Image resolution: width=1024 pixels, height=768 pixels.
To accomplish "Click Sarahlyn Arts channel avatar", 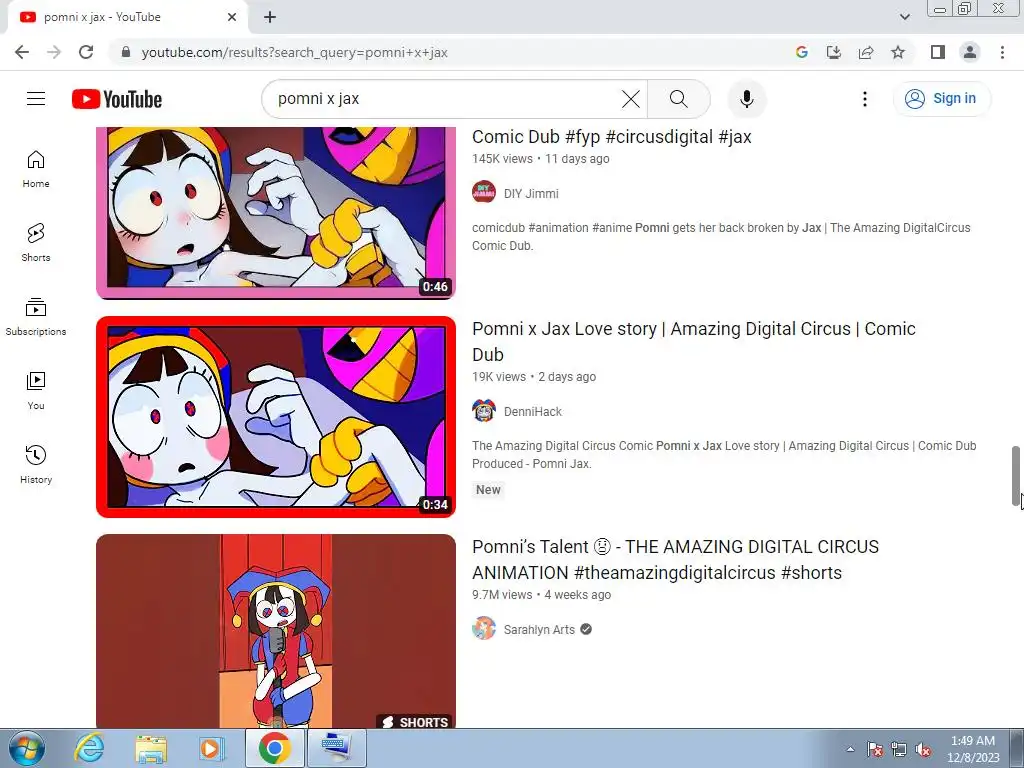I will (484, 628).
